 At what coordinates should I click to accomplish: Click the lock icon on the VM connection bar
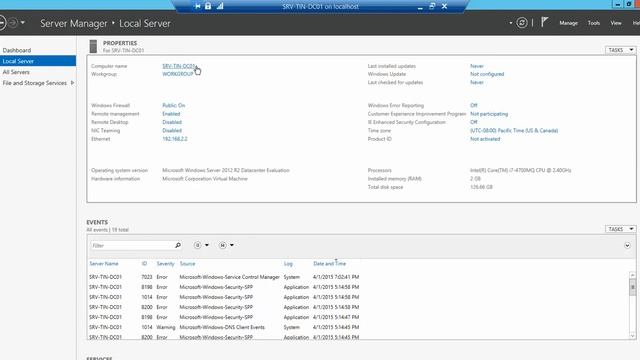[208, 6]
